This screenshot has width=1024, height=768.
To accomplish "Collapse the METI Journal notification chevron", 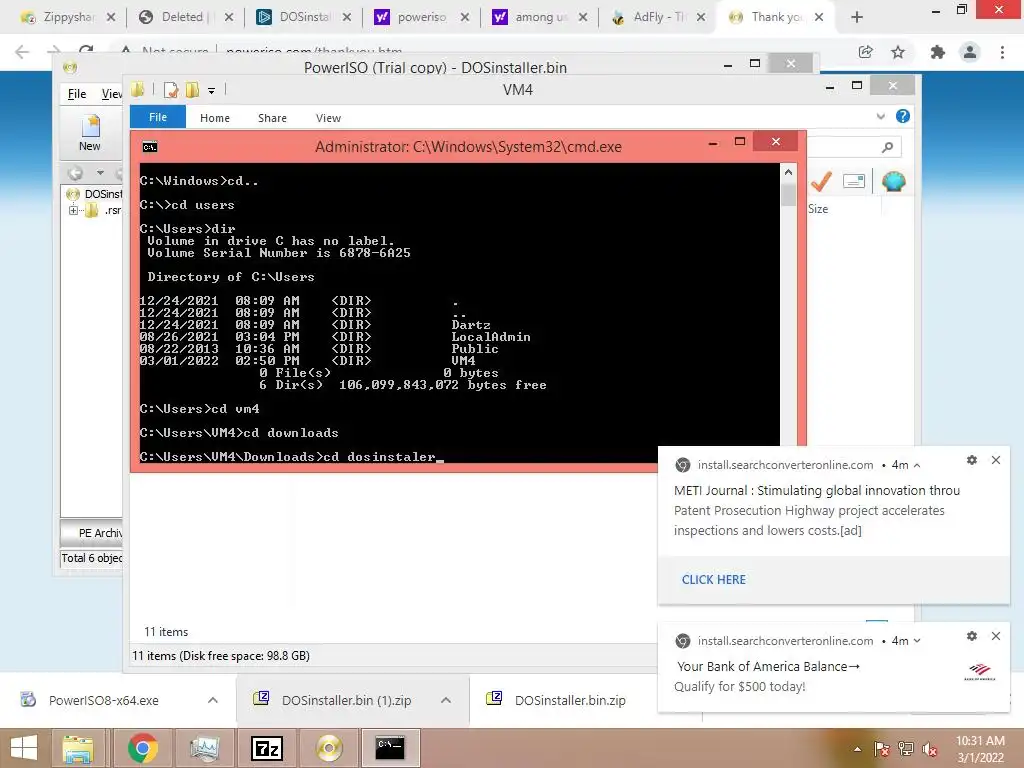I will [x=917, y=466].
